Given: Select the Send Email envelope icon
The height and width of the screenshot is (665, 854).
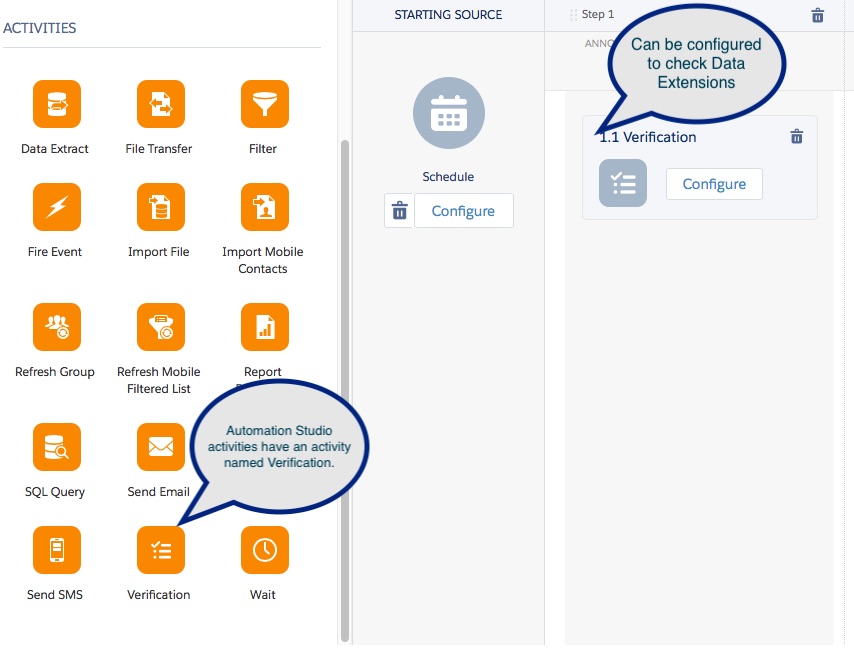Looking at the screenshot, I should click(160, 447).
